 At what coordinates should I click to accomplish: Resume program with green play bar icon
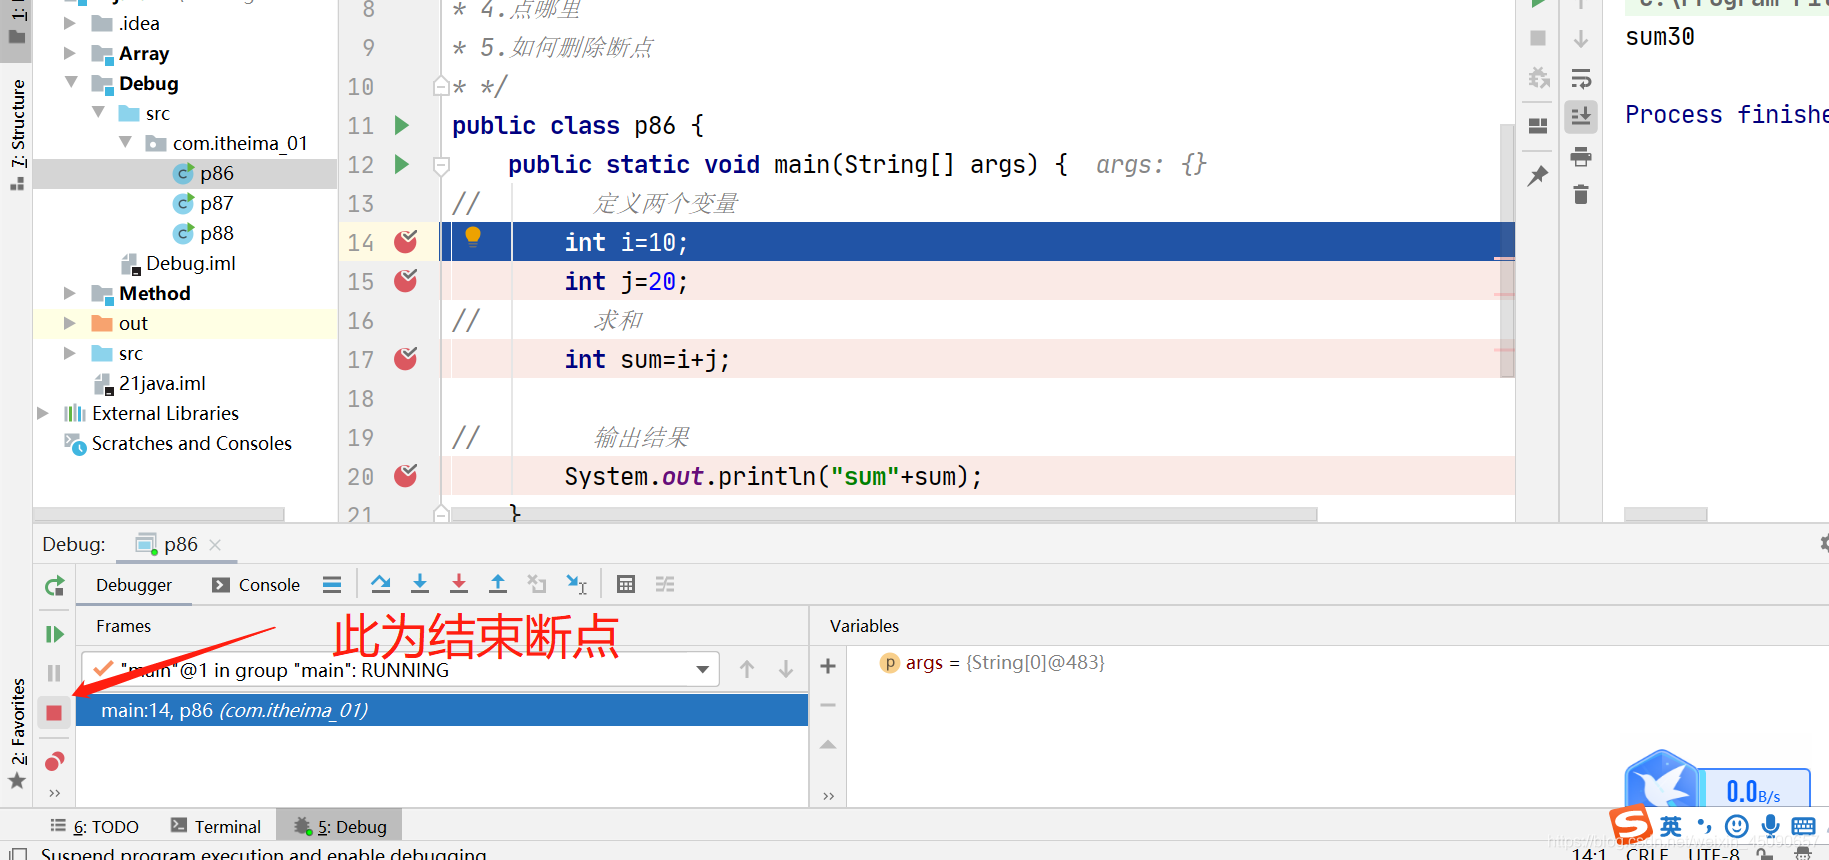[54, 634]
